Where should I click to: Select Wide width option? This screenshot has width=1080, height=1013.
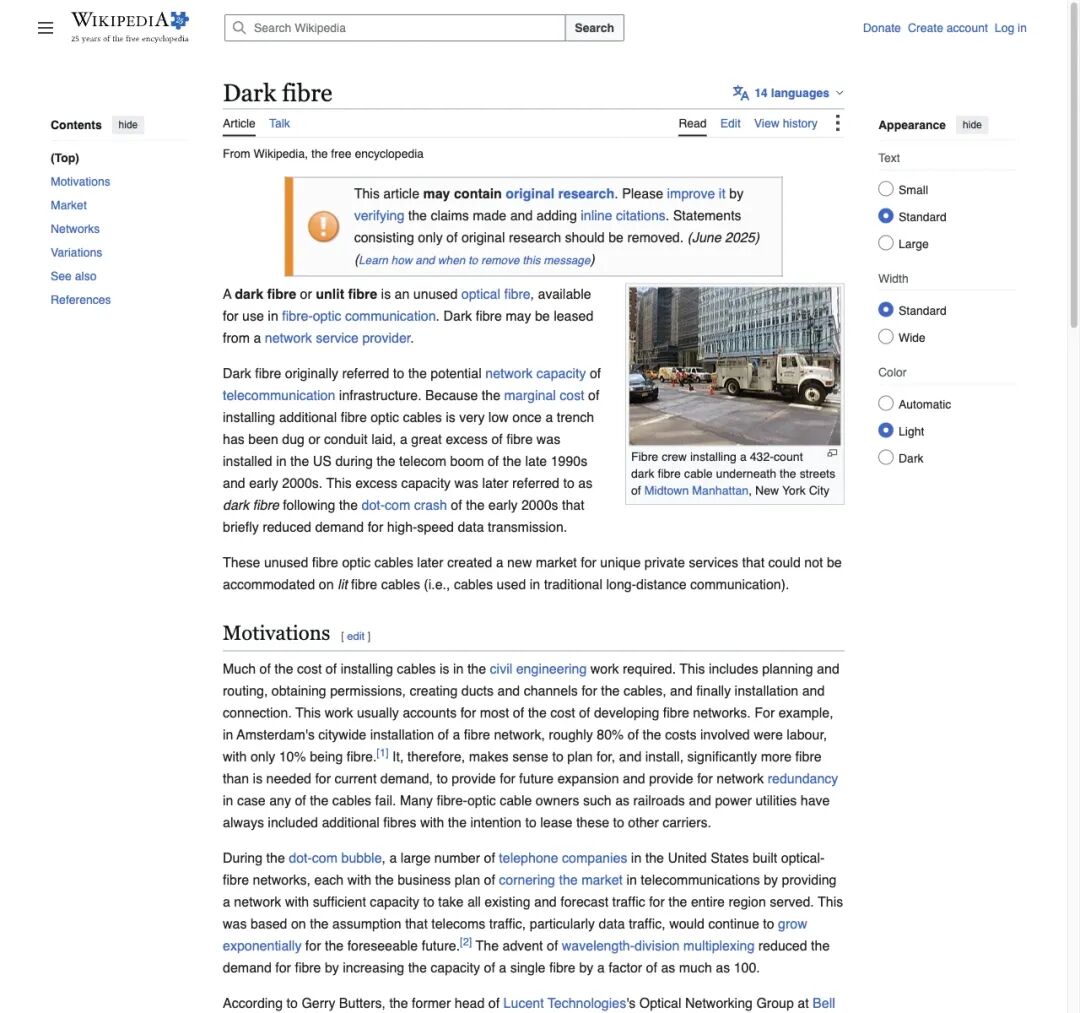point(886,337)
